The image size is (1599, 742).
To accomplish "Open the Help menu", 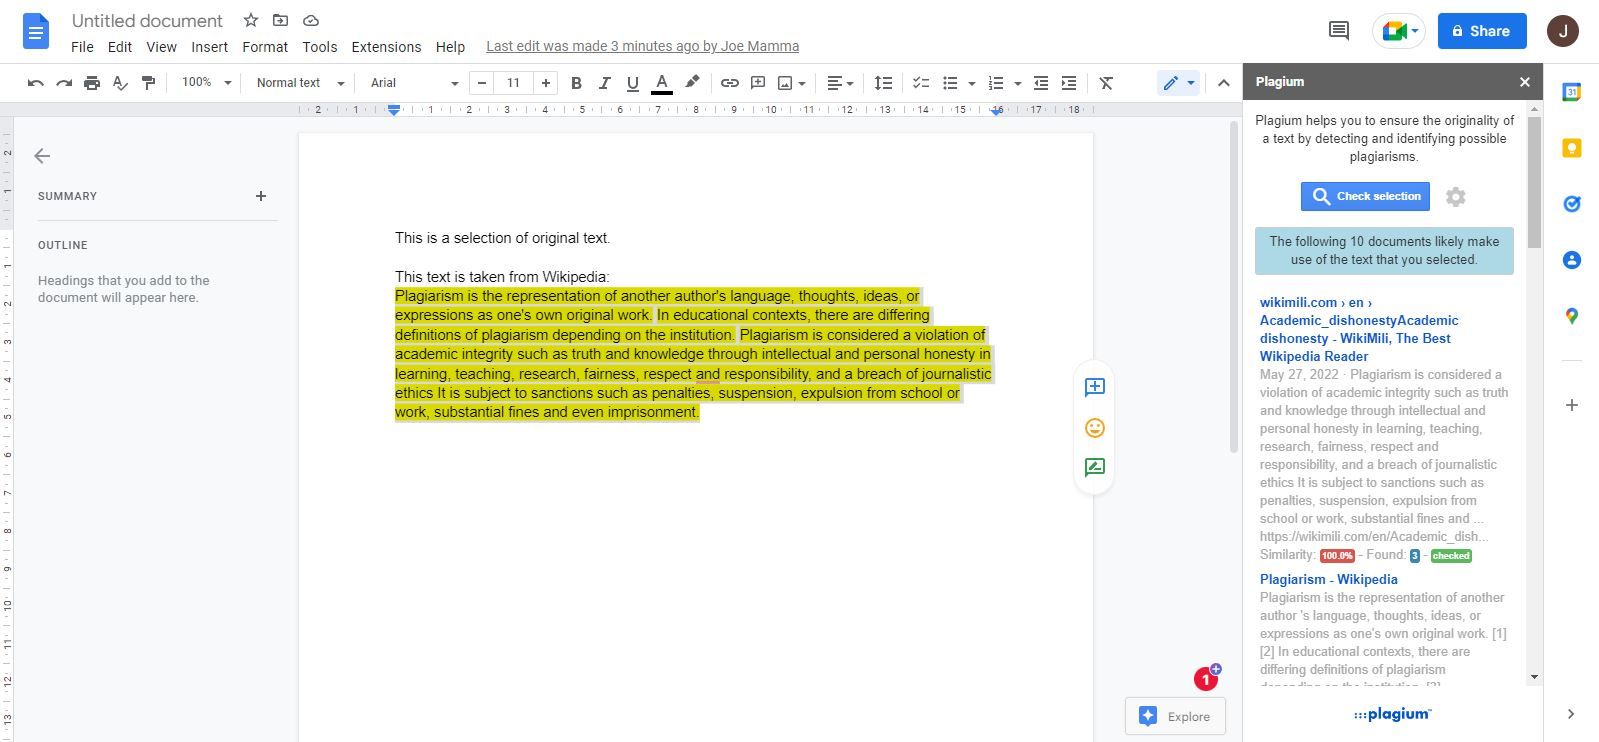I will pos(450,47).
